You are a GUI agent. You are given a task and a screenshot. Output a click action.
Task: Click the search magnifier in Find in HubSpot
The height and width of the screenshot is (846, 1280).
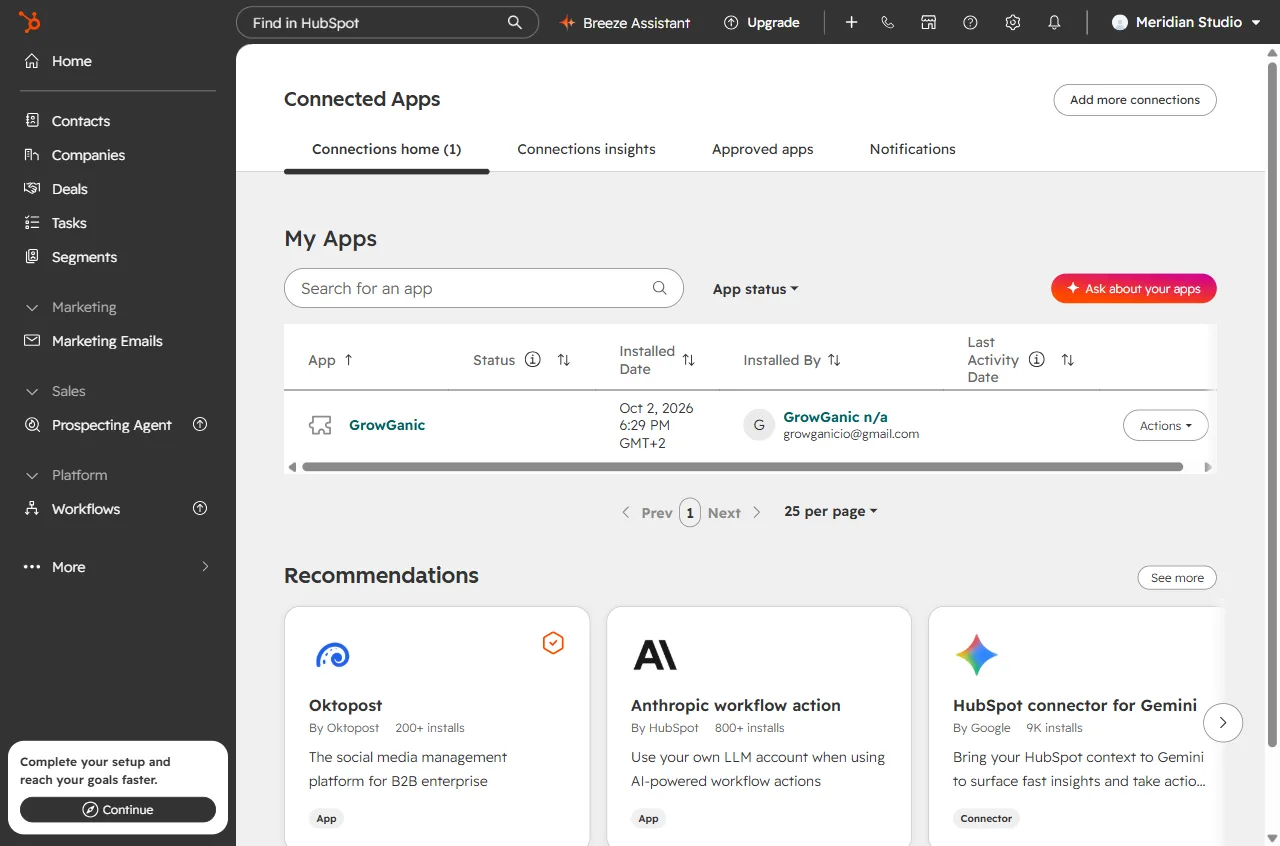(x=515, y=22)
